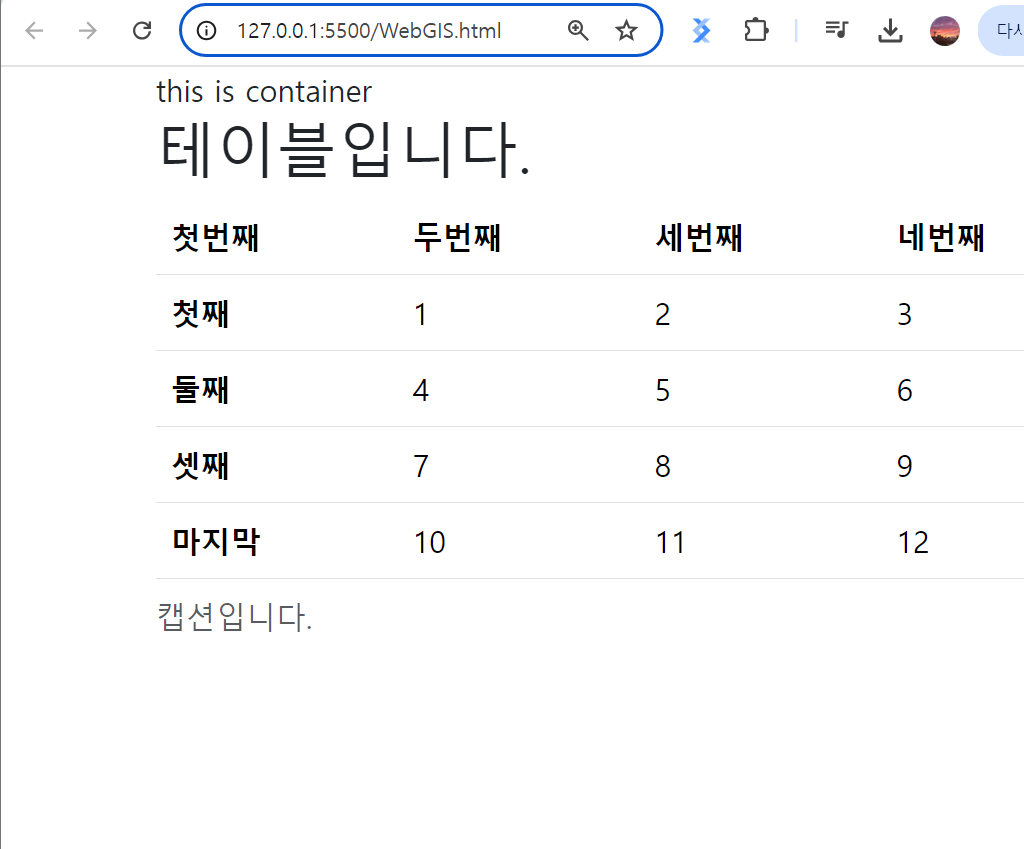Screen dimensions: 1024x849
Task: Click the caption '캡션입니다.'
Action: (x=234, y=617)
